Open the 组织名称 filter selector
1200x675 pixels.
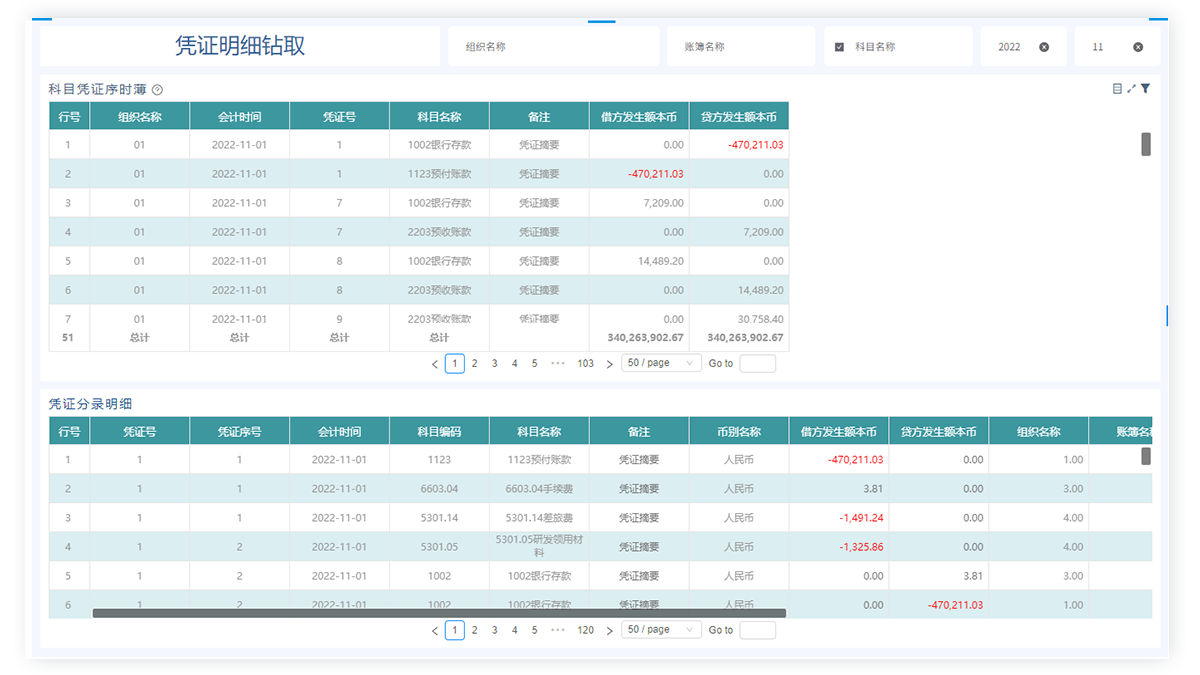(550, 47)
